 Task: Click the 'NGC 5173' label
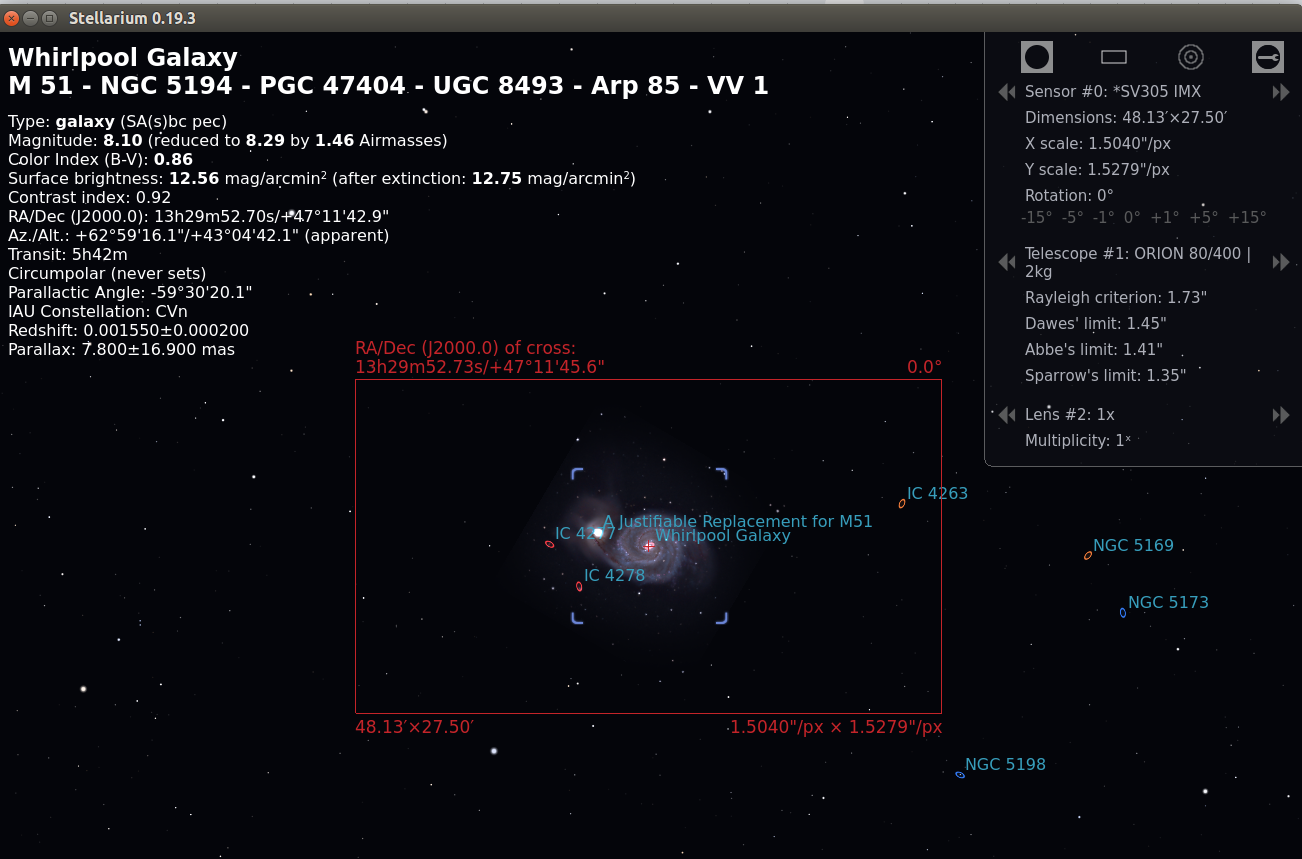click(x=1168, y=603)
